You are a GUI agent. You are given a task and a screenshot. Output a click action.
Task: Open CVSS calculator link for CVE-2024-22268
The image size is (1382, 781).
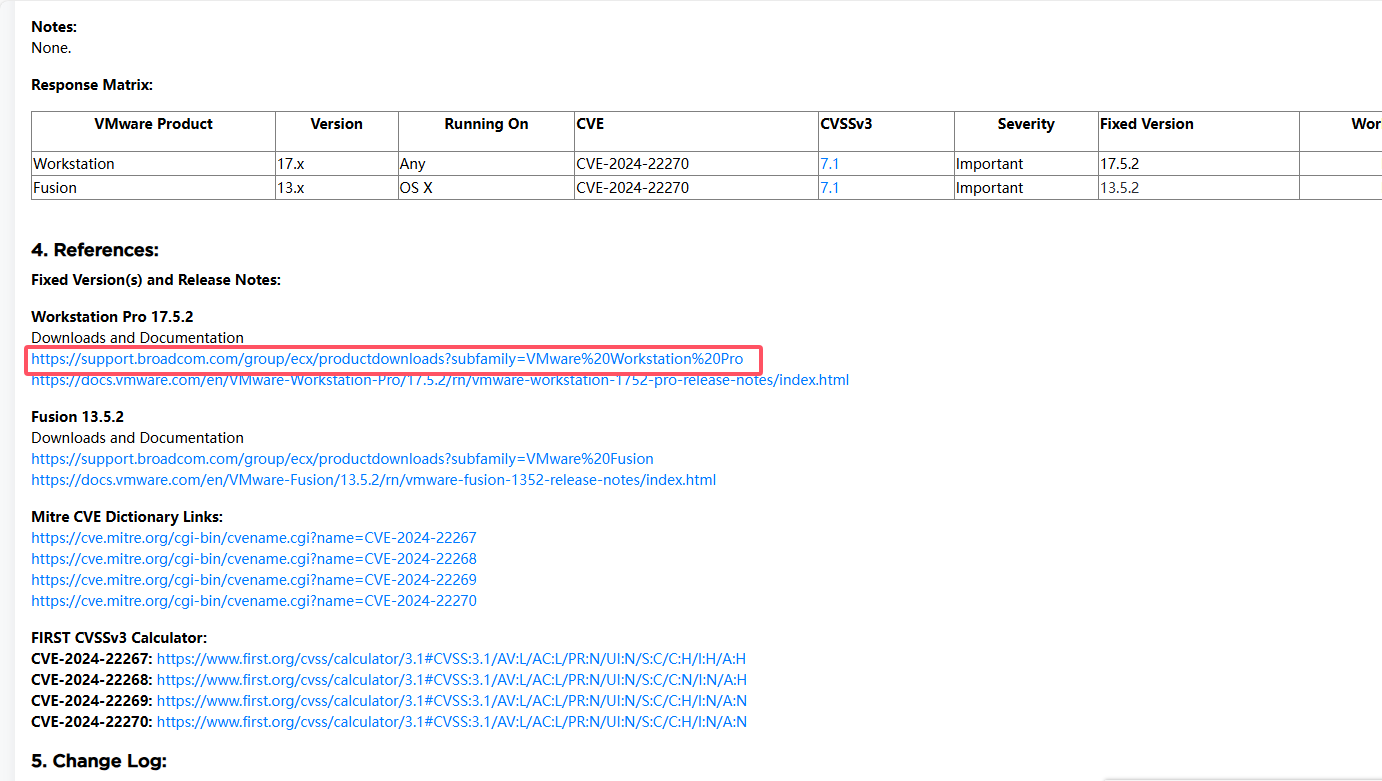click(451, 680)
